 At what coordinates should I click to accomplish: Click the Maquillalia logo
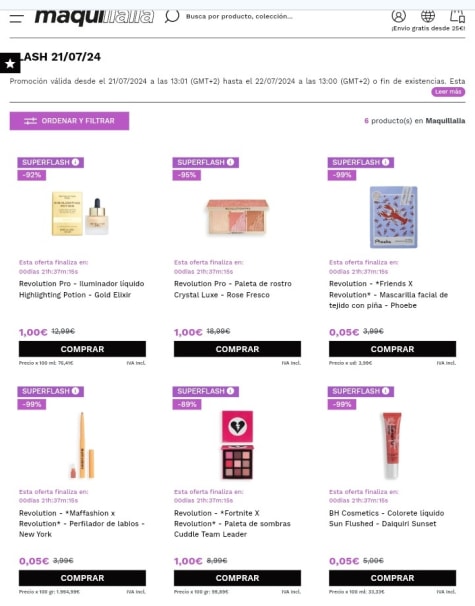point(94,17)
